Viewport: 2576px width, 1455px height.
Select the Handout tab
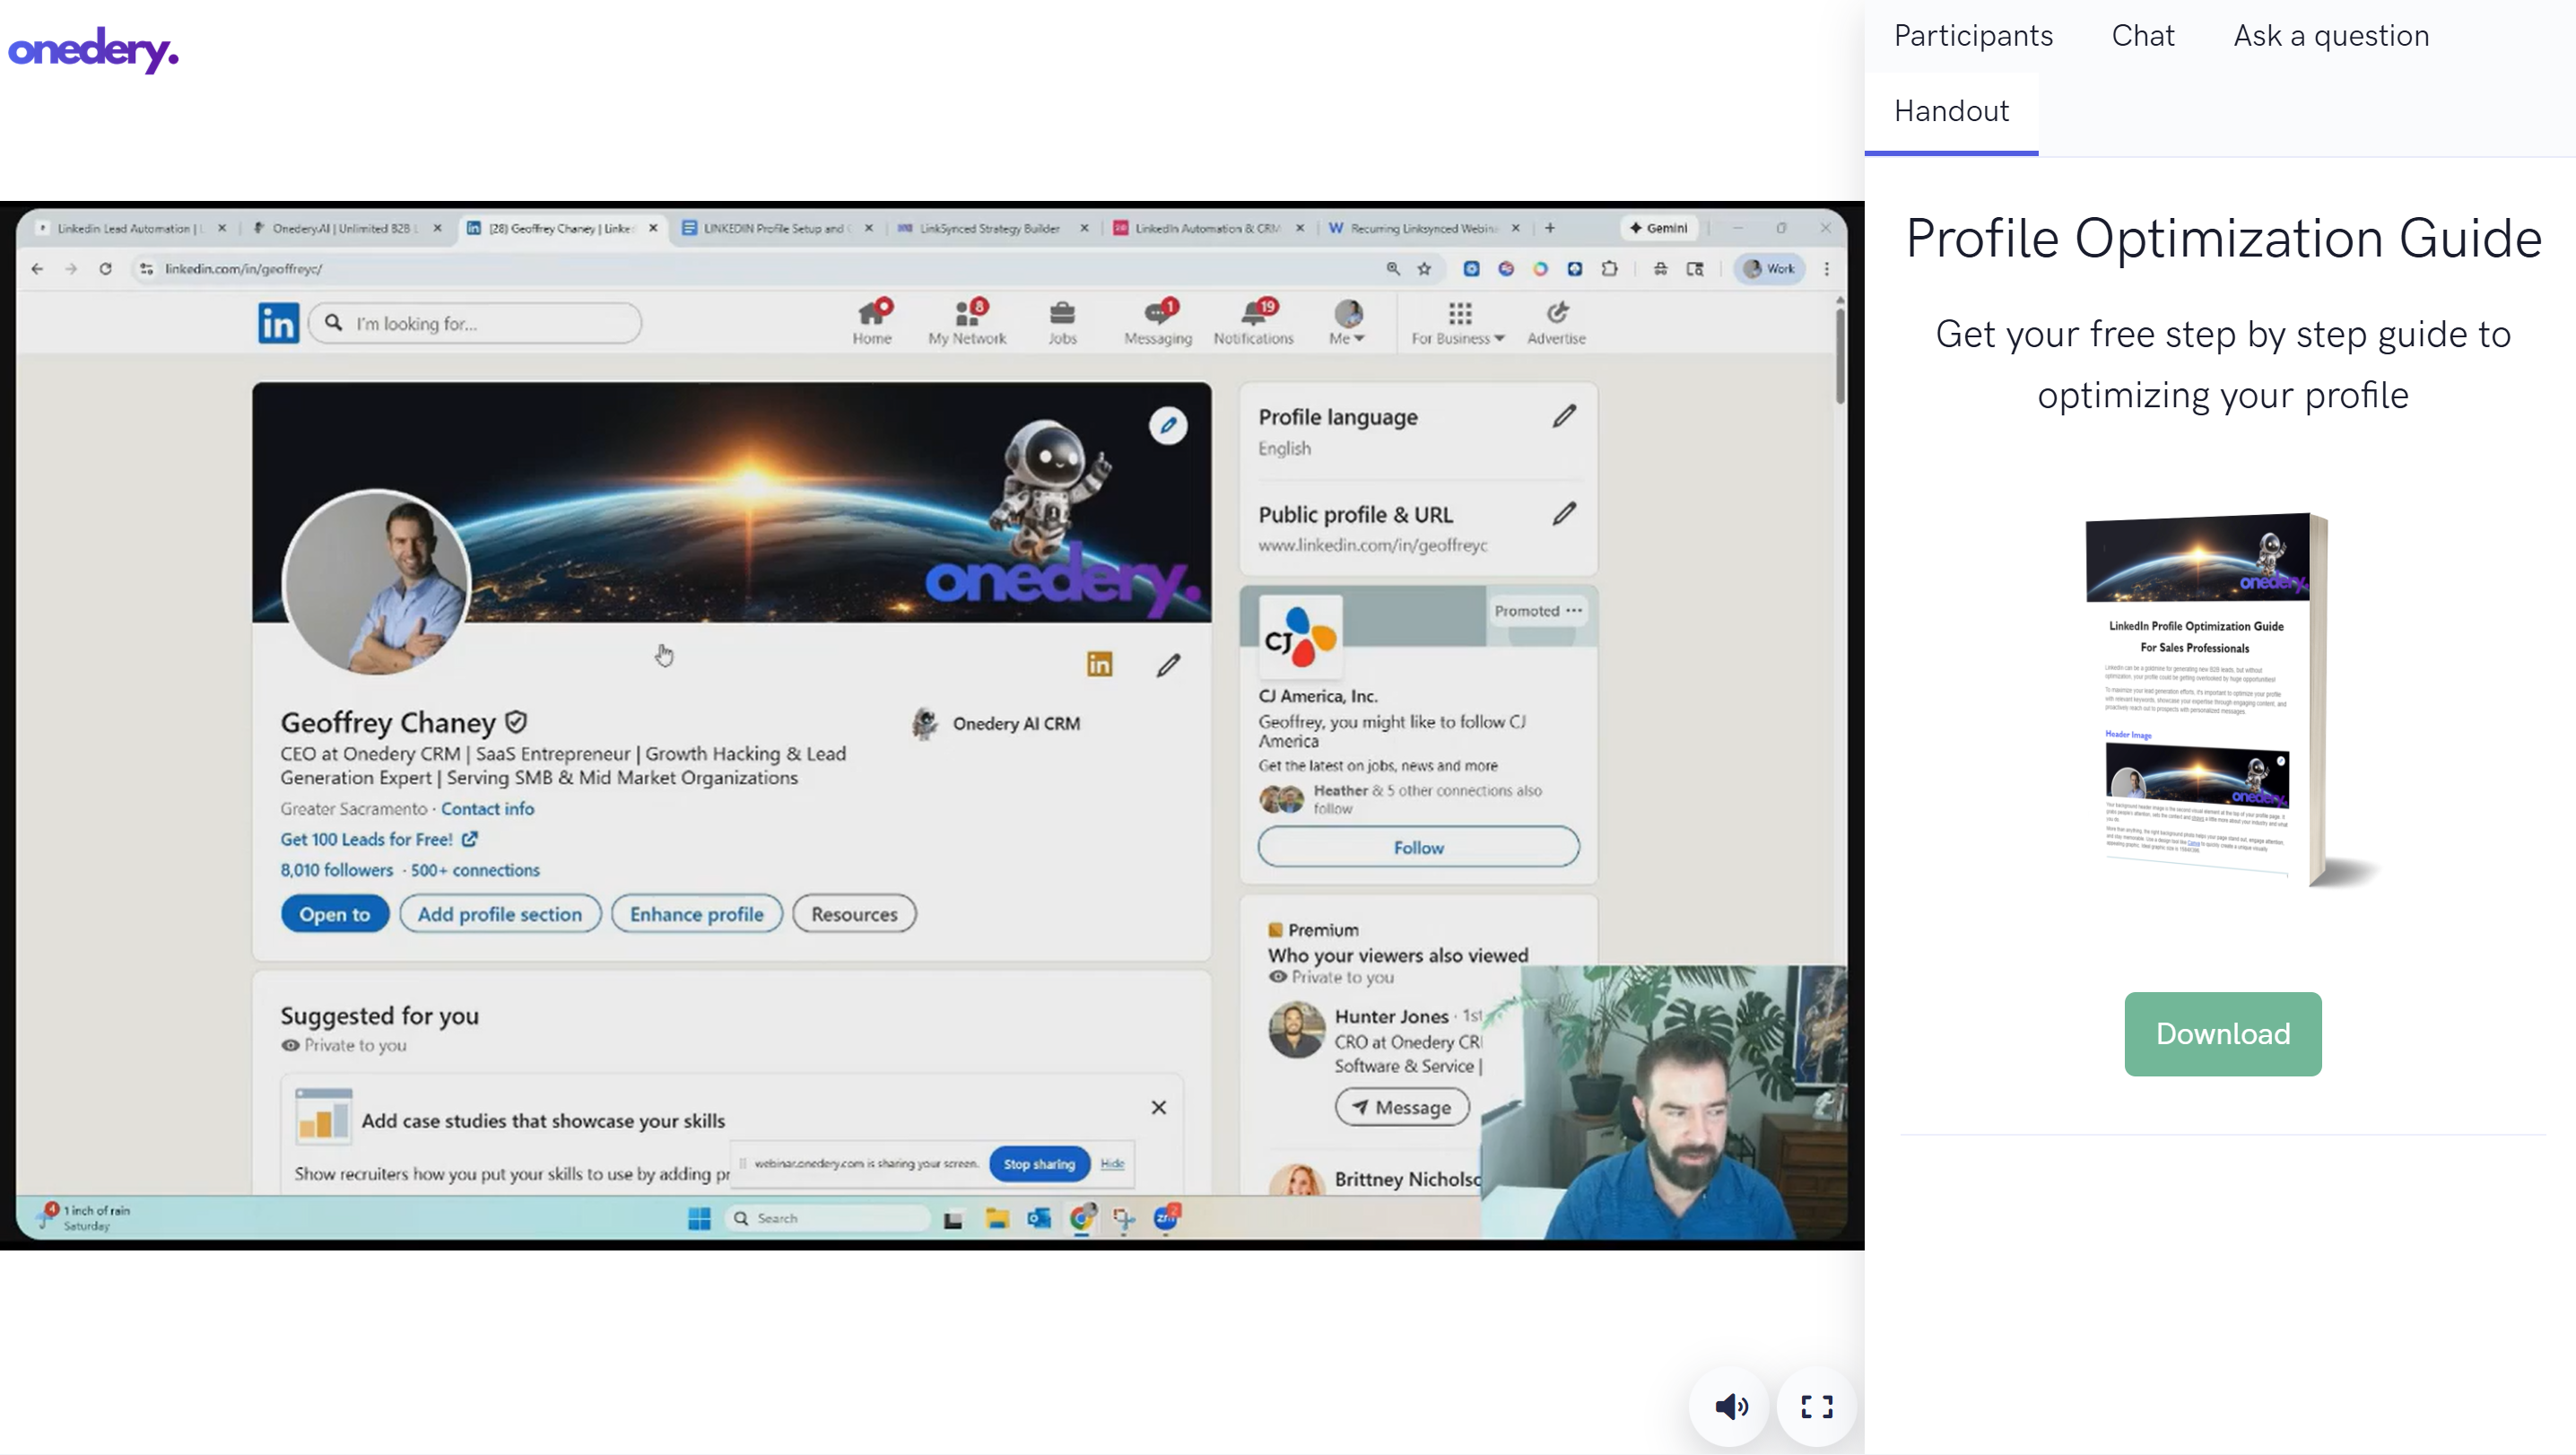point(1951,111)
